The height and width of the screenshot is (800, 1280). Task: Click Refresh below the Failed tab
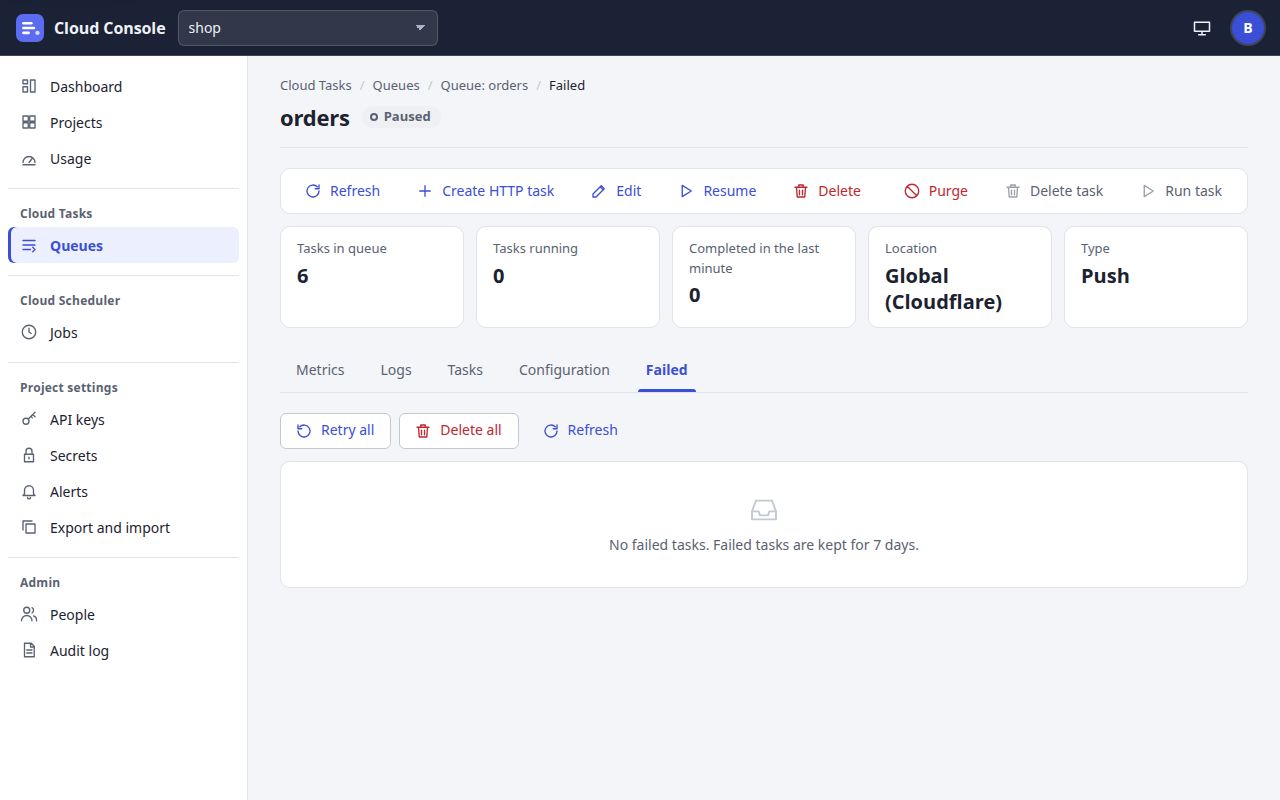[580, 430]
